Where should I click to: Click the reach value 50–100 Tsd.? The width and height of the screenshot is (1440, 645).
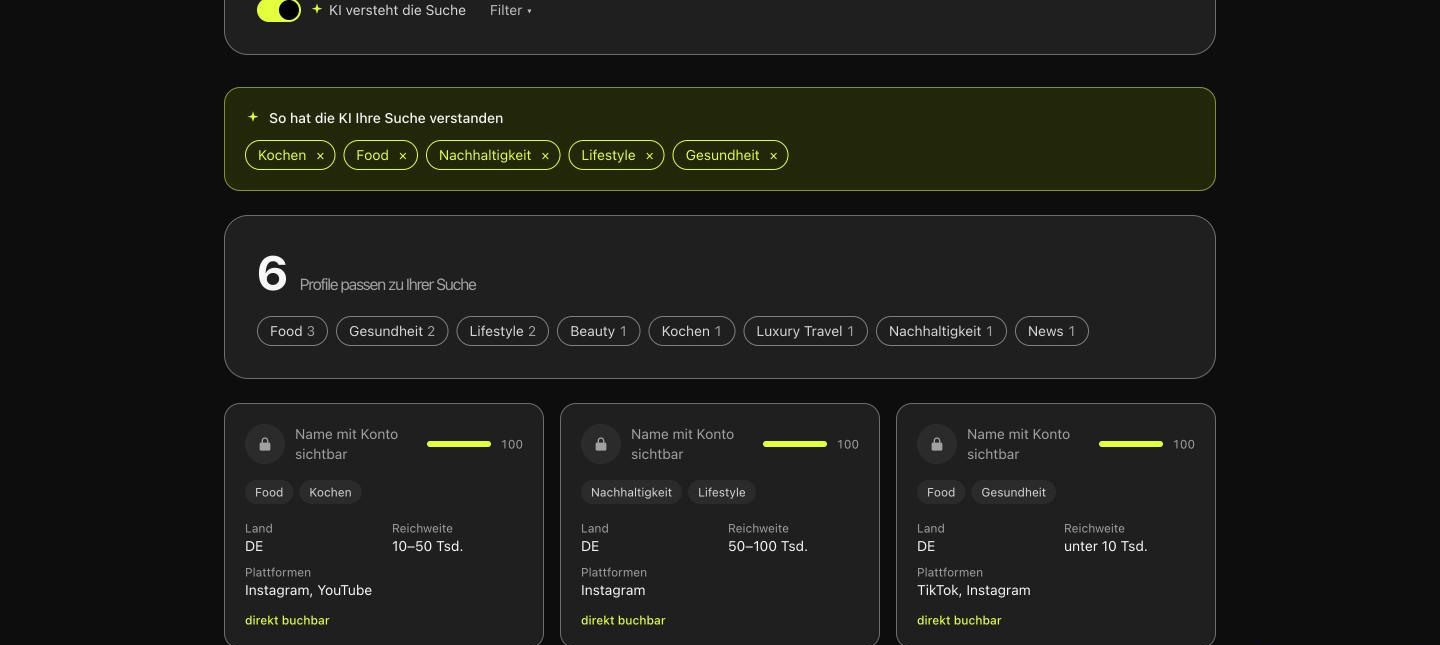[768, 546]
